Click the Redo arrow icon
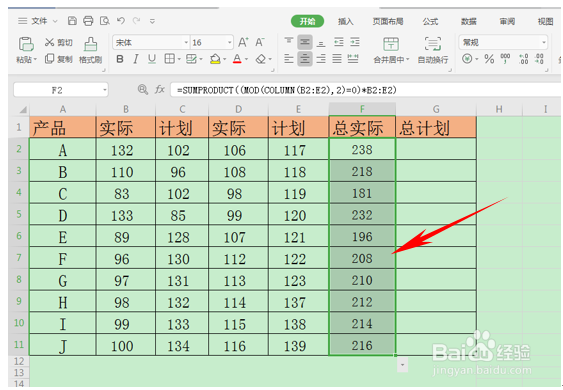 tap(136, 21)
